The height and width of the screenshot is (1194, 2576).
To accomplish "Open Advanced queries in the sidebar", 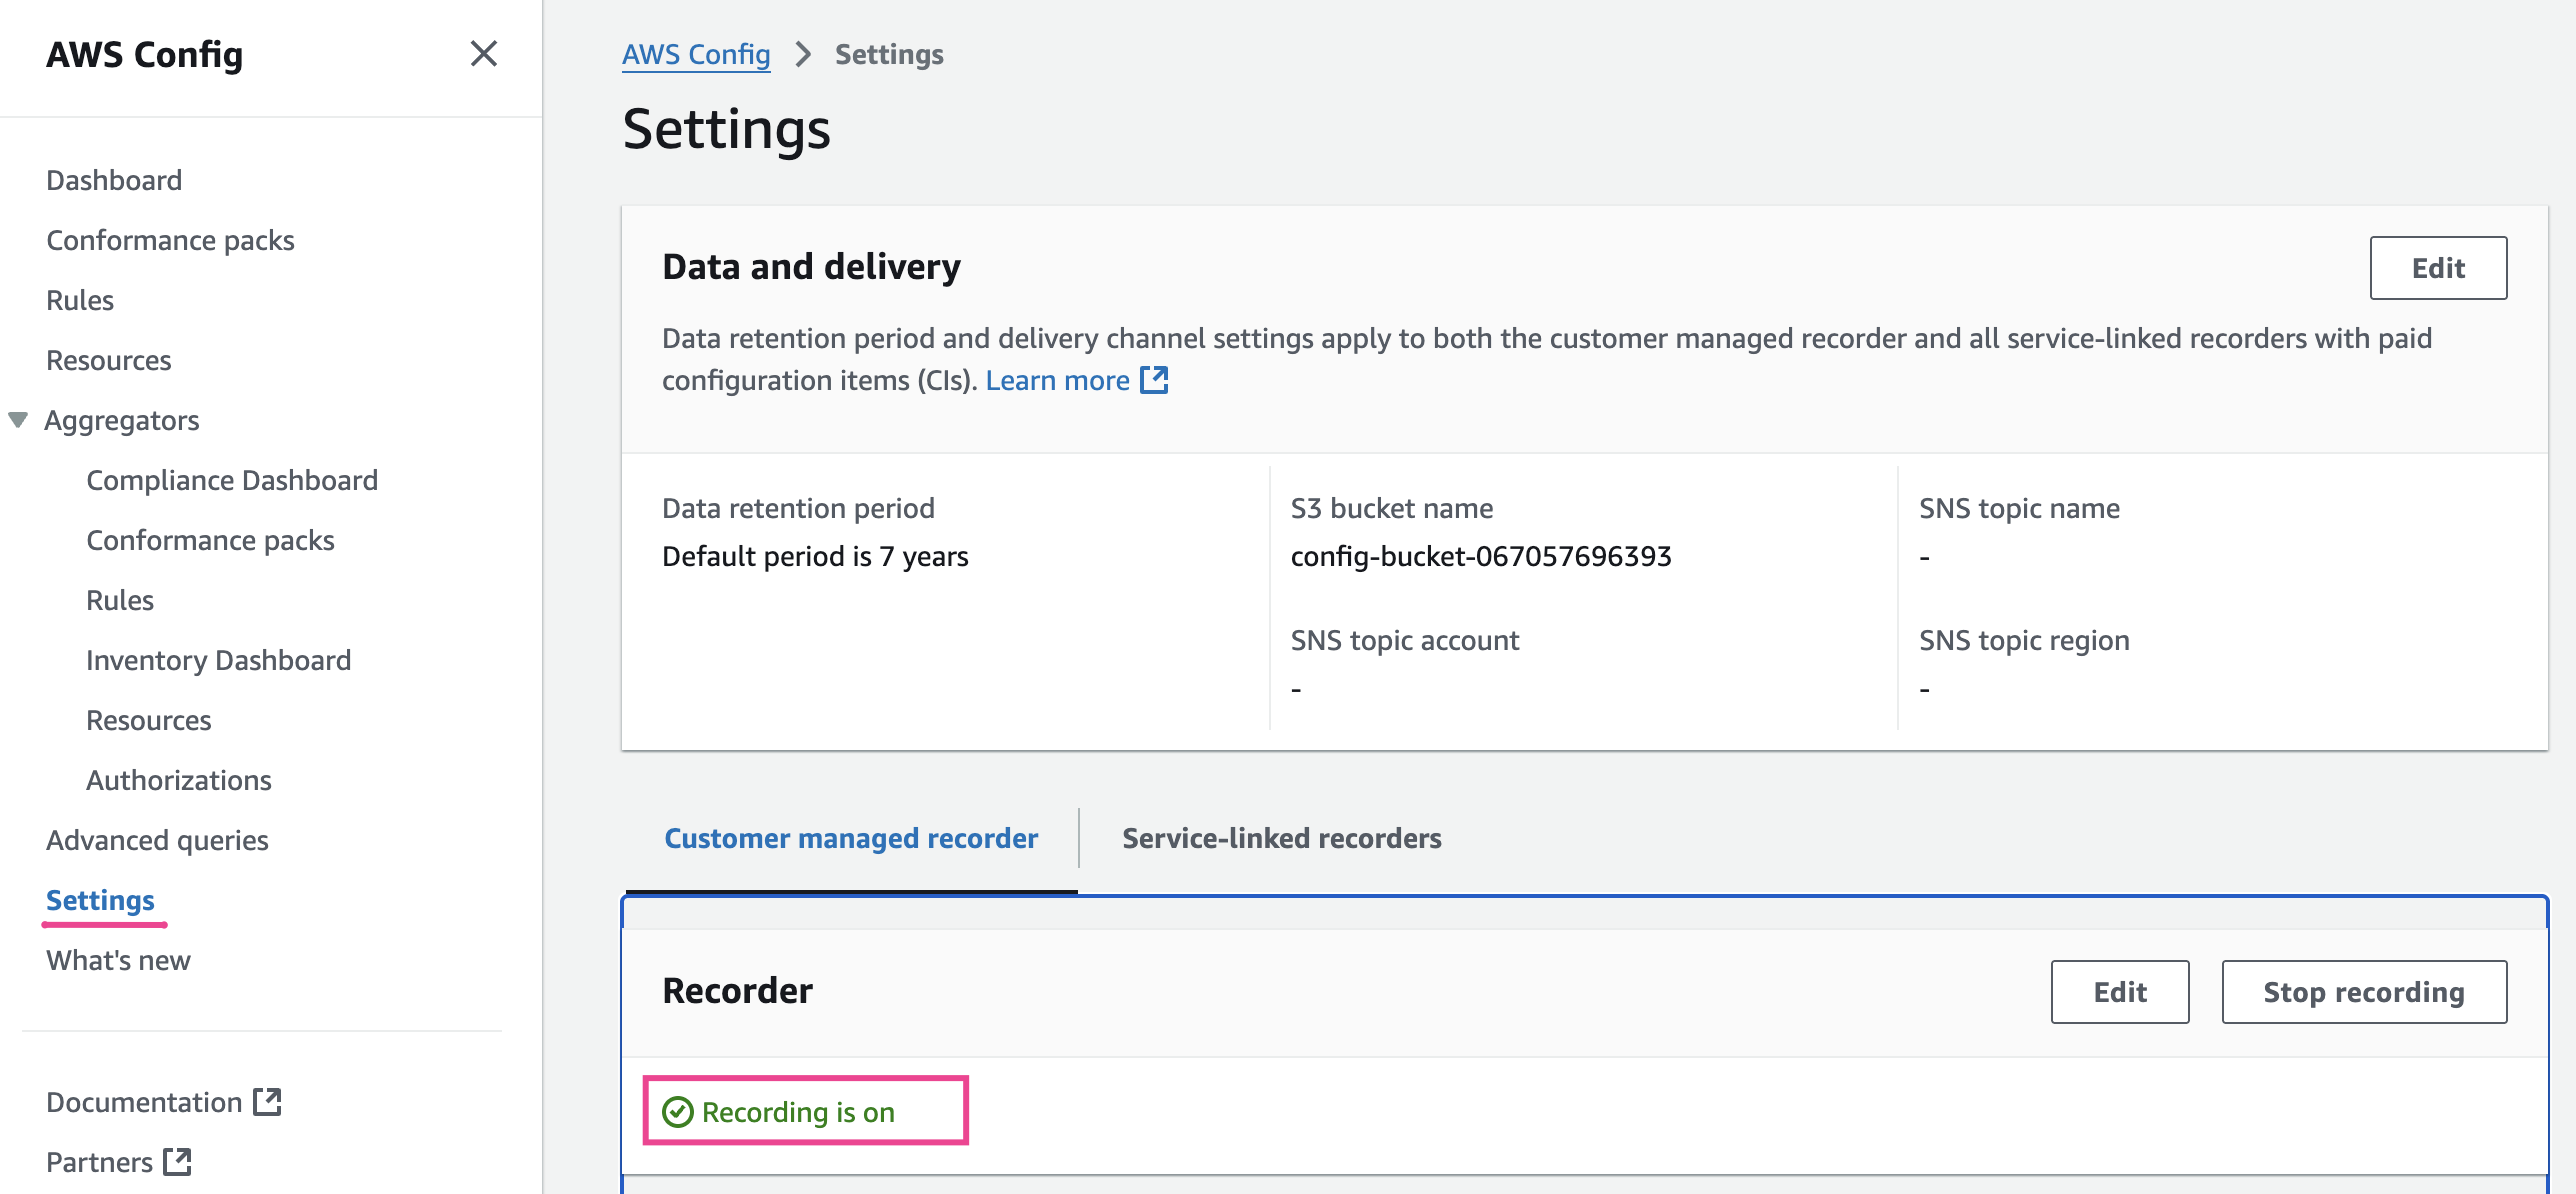I will [157, 840].
